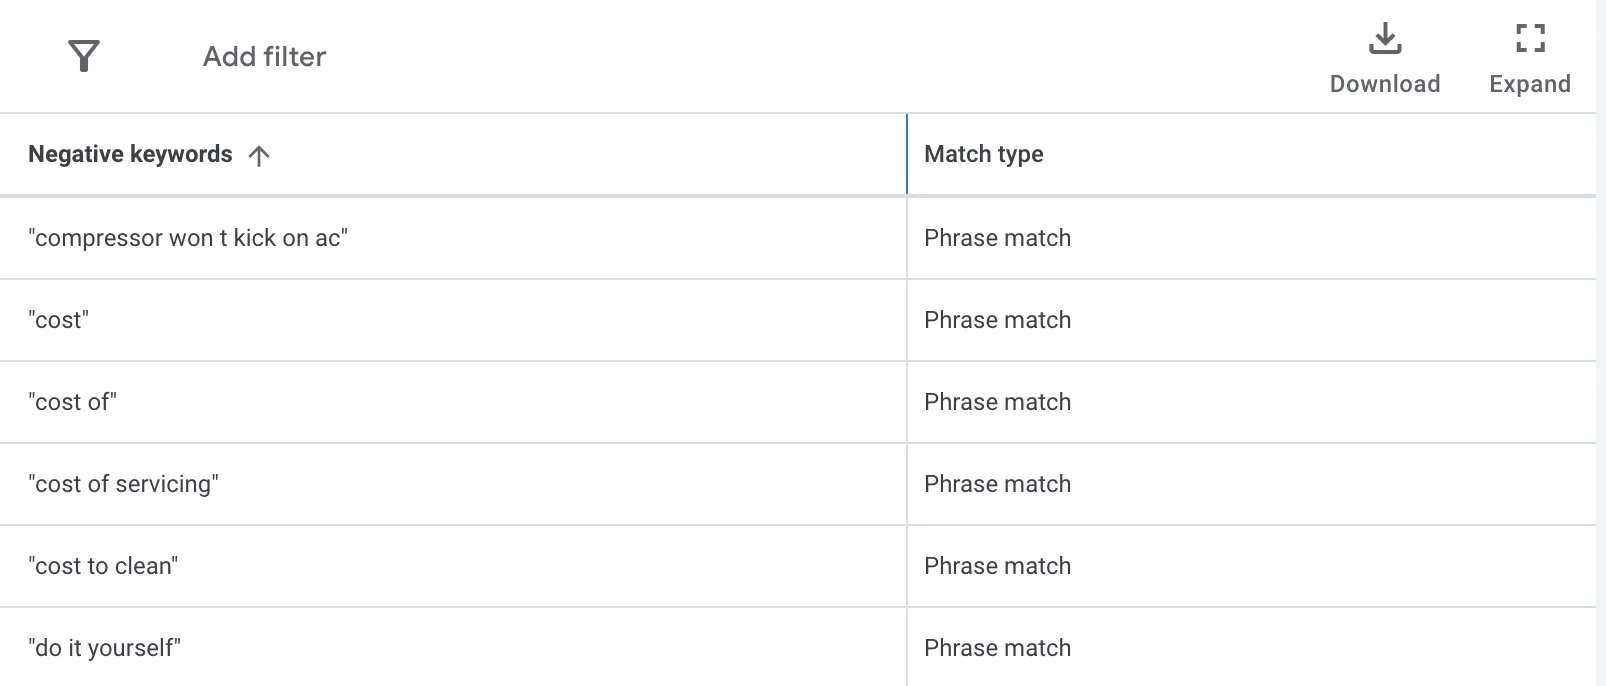Click the "cost of servicing" keyword

coord(123,484)
